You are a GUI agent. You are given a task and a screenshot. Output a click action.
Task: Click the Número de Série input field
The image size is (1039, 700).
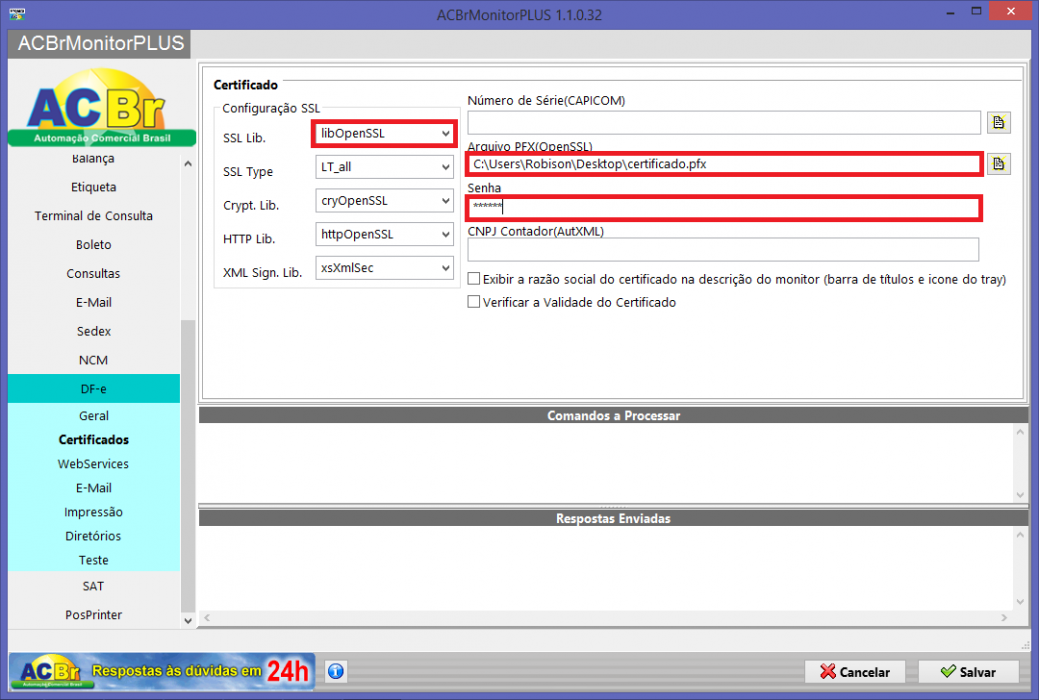coord(724,123)
